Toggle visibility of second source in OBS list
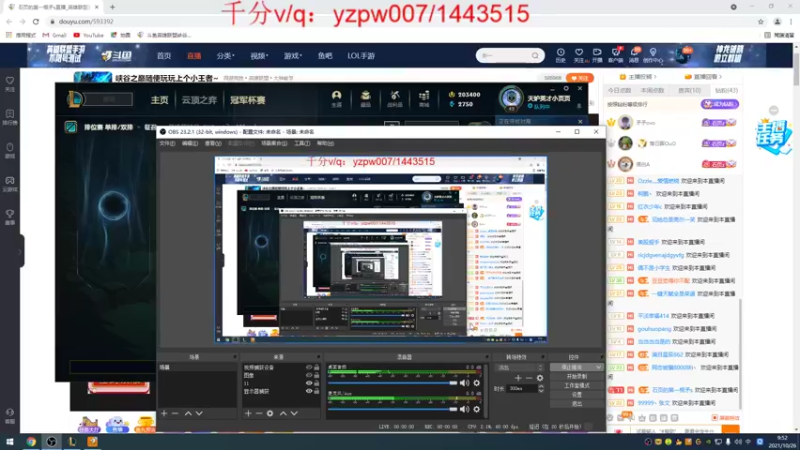This screenshot has width=800, height=450. click(309, 375)
